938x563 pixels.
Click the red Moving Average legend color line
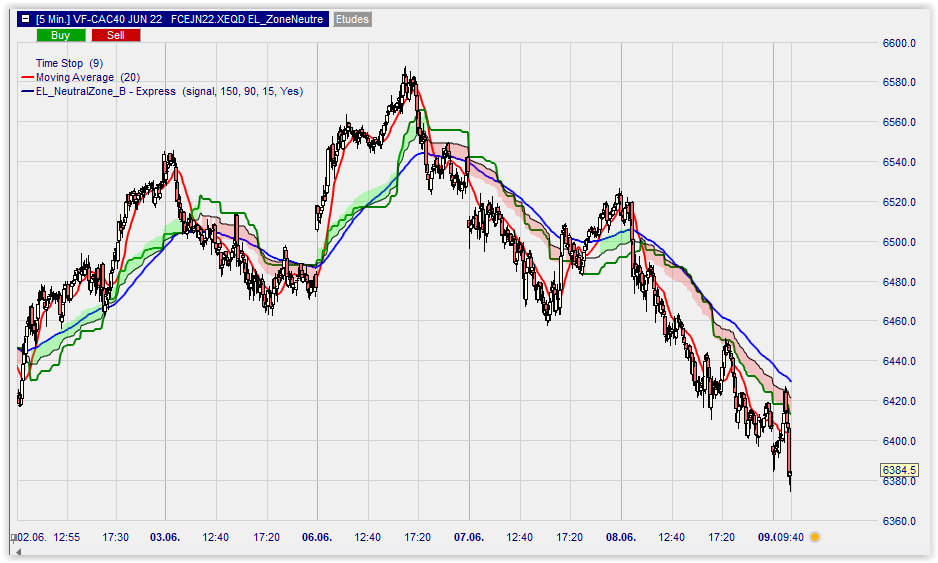[28, 77]
